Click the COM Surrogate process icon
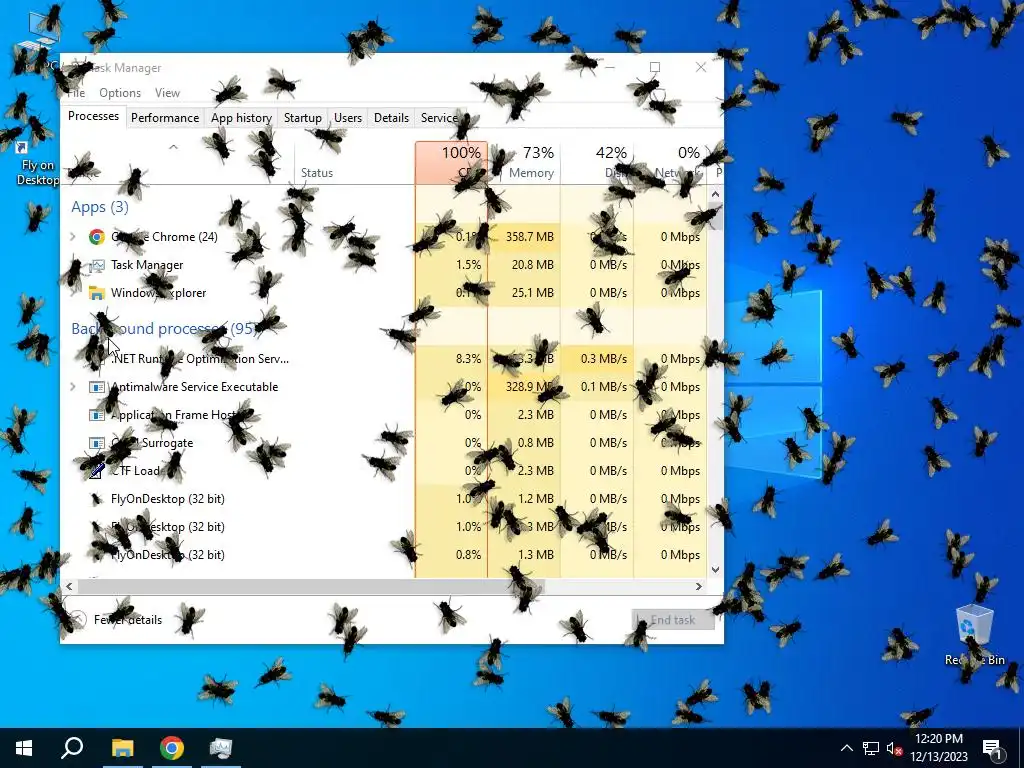This screenshot has height=768, width=1024. click(x=97, y=443)
